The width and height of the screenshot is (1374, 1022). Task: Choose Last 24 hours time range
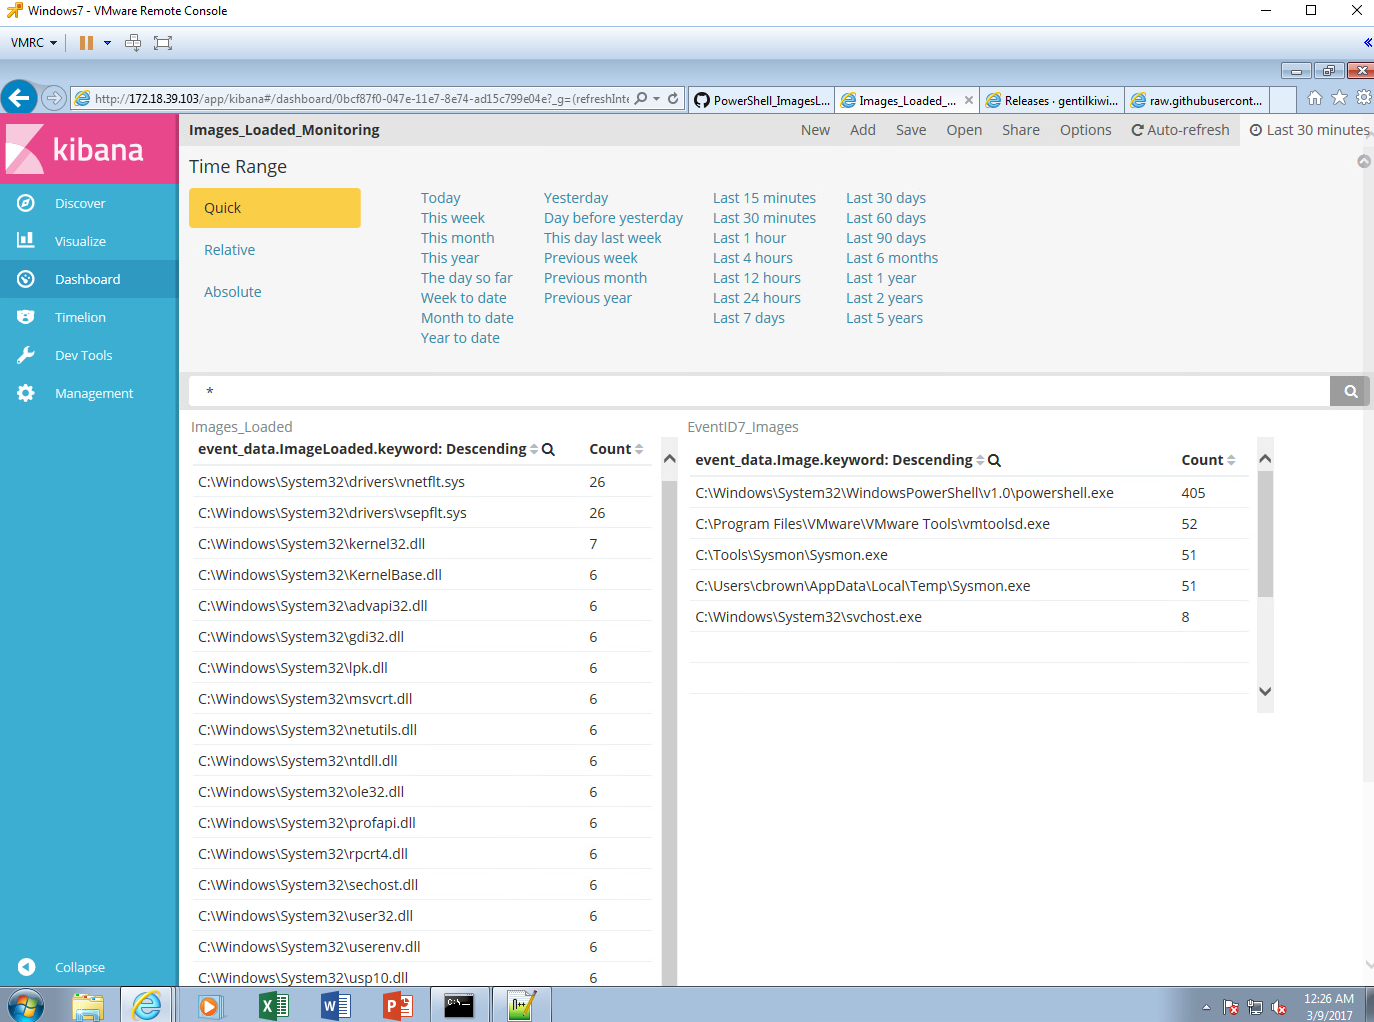point(757,298)
